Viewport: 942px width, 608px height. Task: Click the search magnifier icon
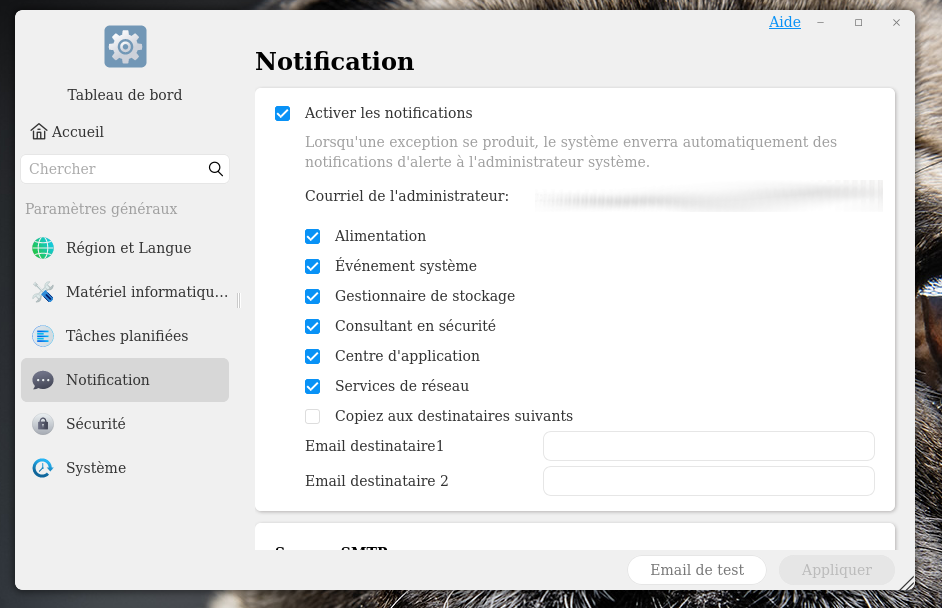pyautogui.click(x=215, y=169)
